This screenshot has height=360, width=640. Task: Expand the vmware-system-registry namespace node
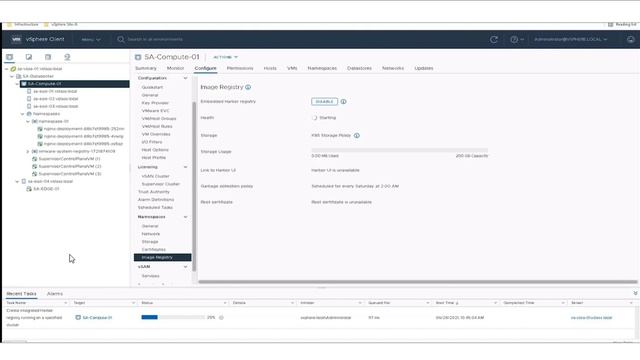click(x=28, y=151)
